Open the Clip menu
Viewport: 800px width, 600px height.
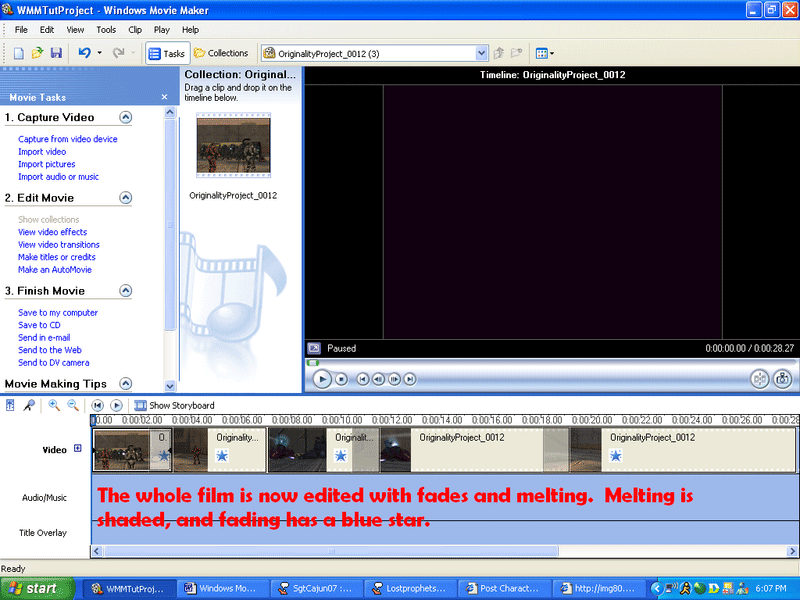click(x=135, y=30)
